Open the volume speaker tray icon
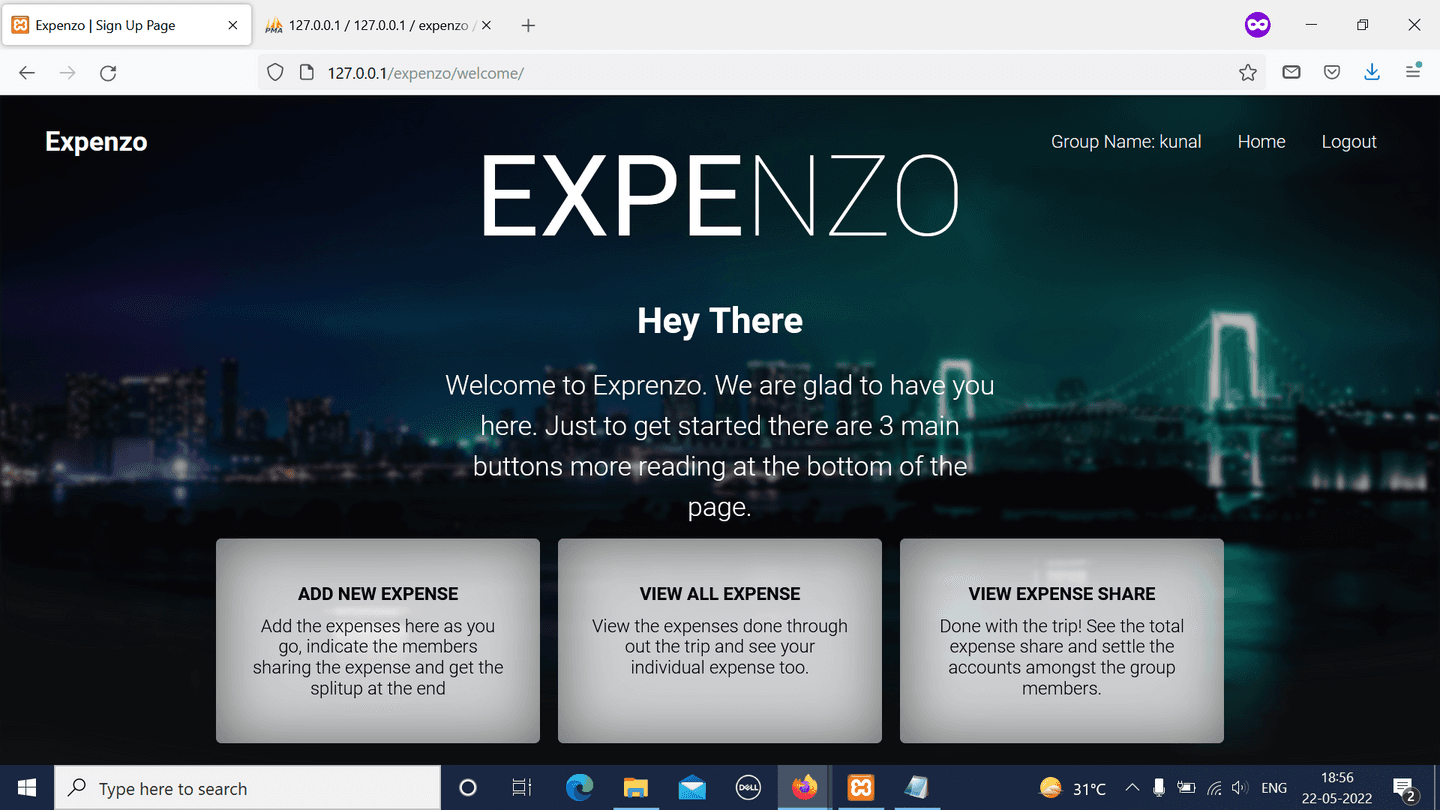This screenshot has width=1440, height=810. point(1241,788)
